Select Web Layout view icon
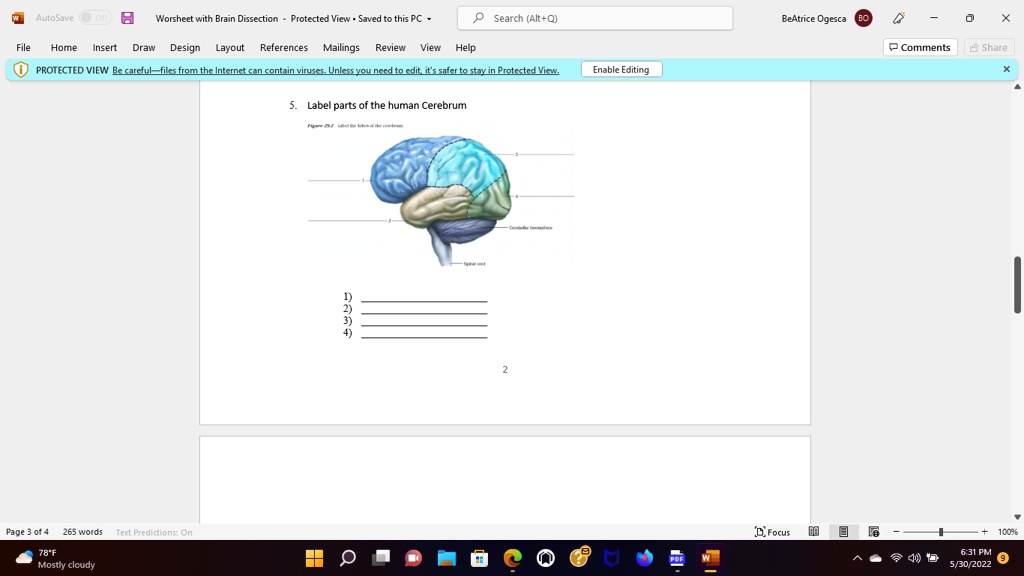Viewport: 1024px width, 576px height. click(874, 532)
